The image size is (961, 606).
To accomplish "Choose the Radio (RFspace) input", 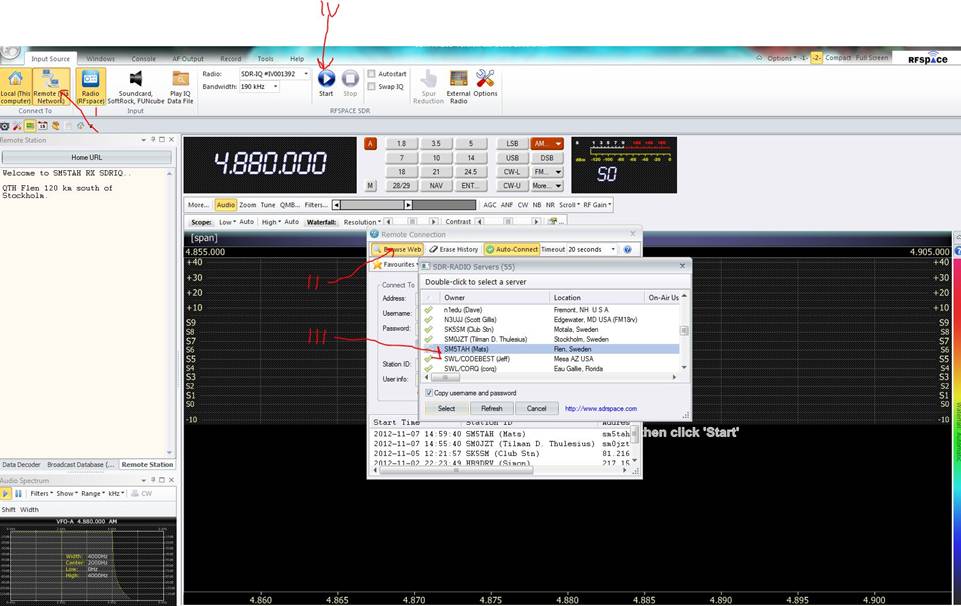I will click(x=91, y=86).
